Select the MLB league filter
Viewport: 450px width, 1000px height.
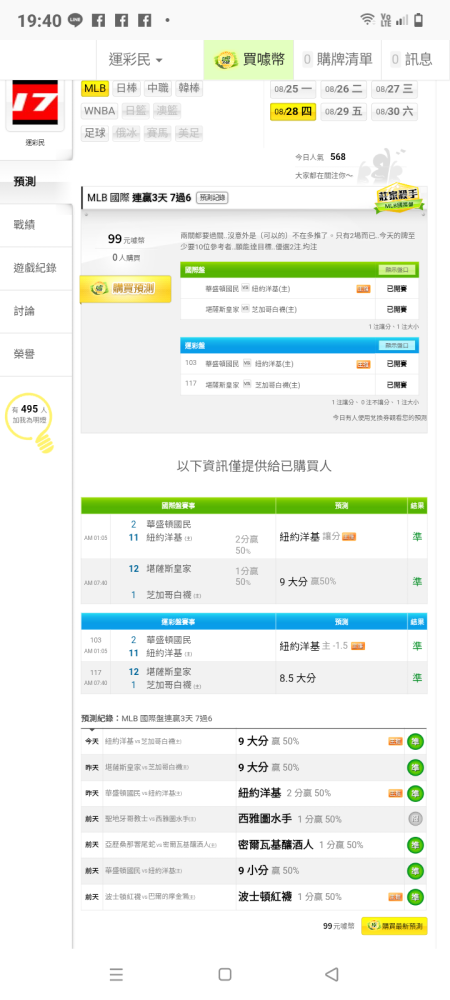tap(96, 88)
